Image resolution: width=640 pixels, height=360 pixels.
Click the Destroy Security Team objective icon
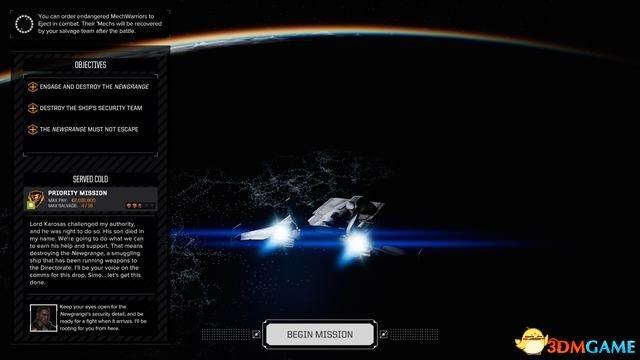pos(33,108)
